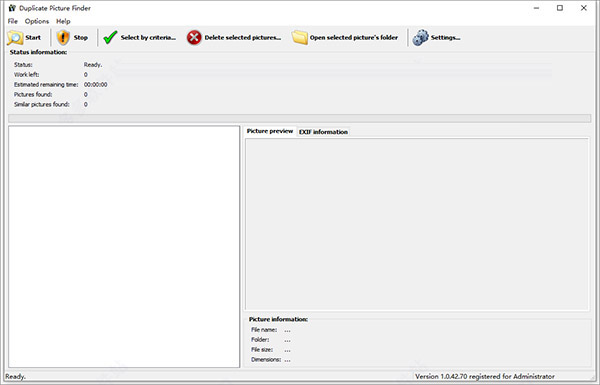This screenshot has width=600, height=385.
Task: Click the 'Status:' label
Action: (23, 65)
